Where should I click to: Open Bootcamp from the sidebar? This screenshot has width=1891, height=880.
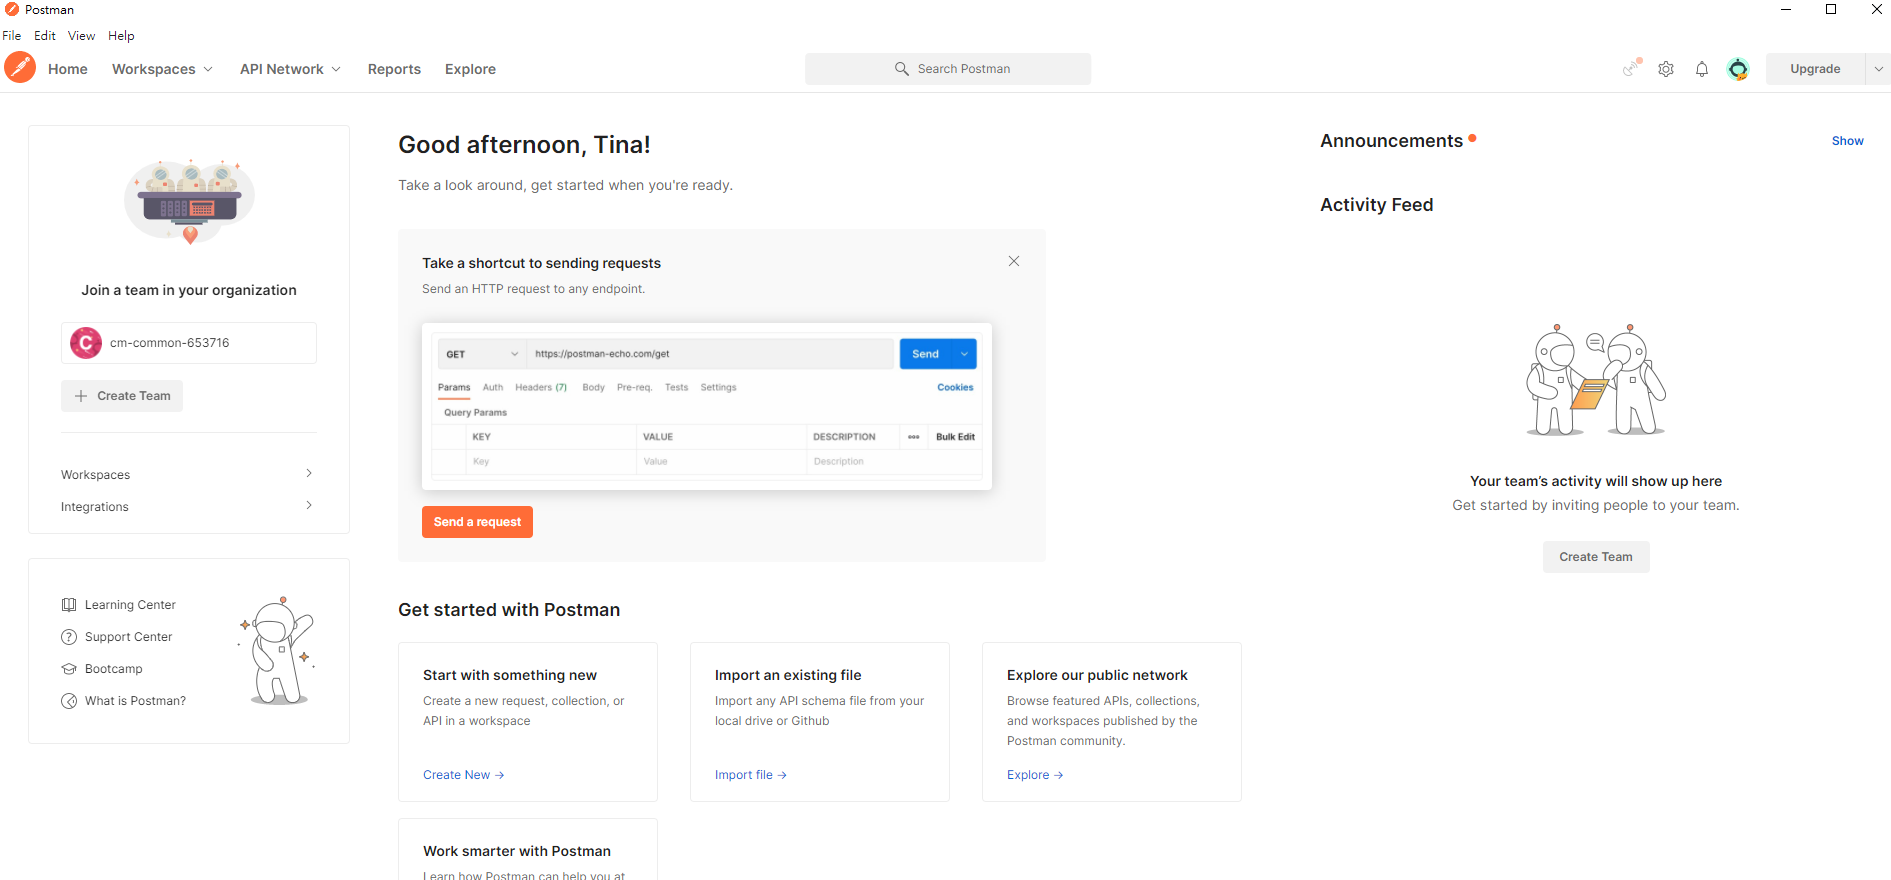click(x=113, y=669)
